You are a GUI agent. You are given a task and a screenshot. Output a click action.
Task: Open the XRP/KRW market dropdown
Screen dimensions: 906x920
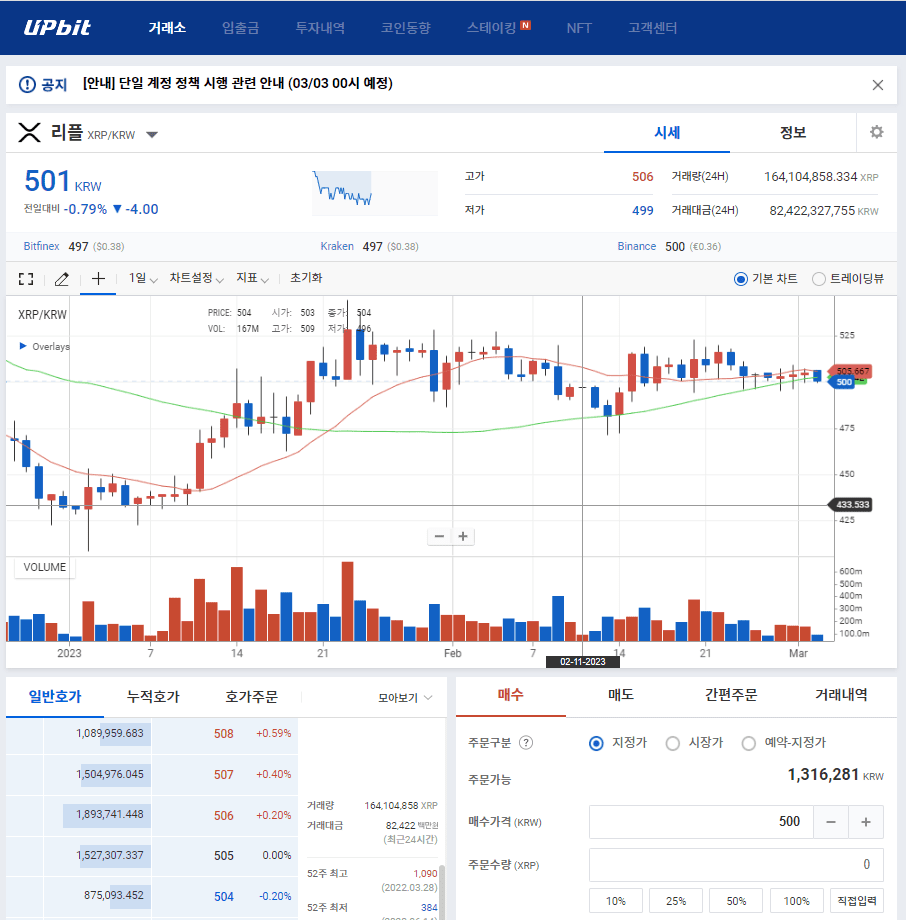tap(152, 135)
